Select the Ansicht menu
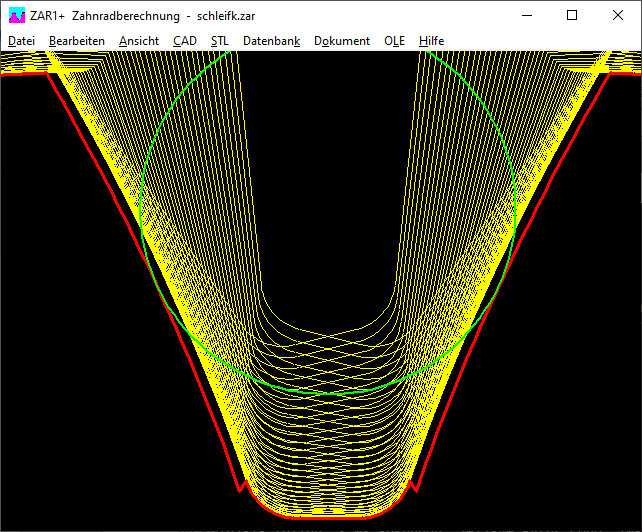642x532 pixels. 139,41
